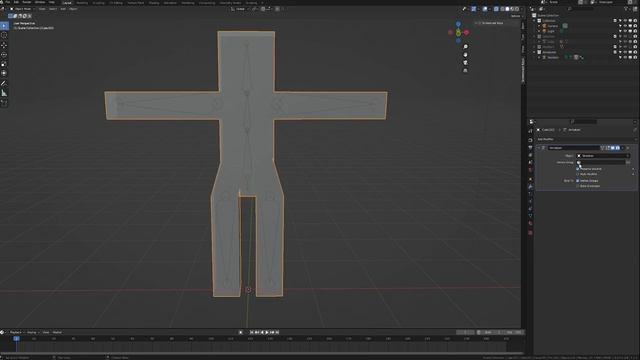640x360 pixels.
Task: Hide the Light object with its eye icon
Action: pos(625,31)
